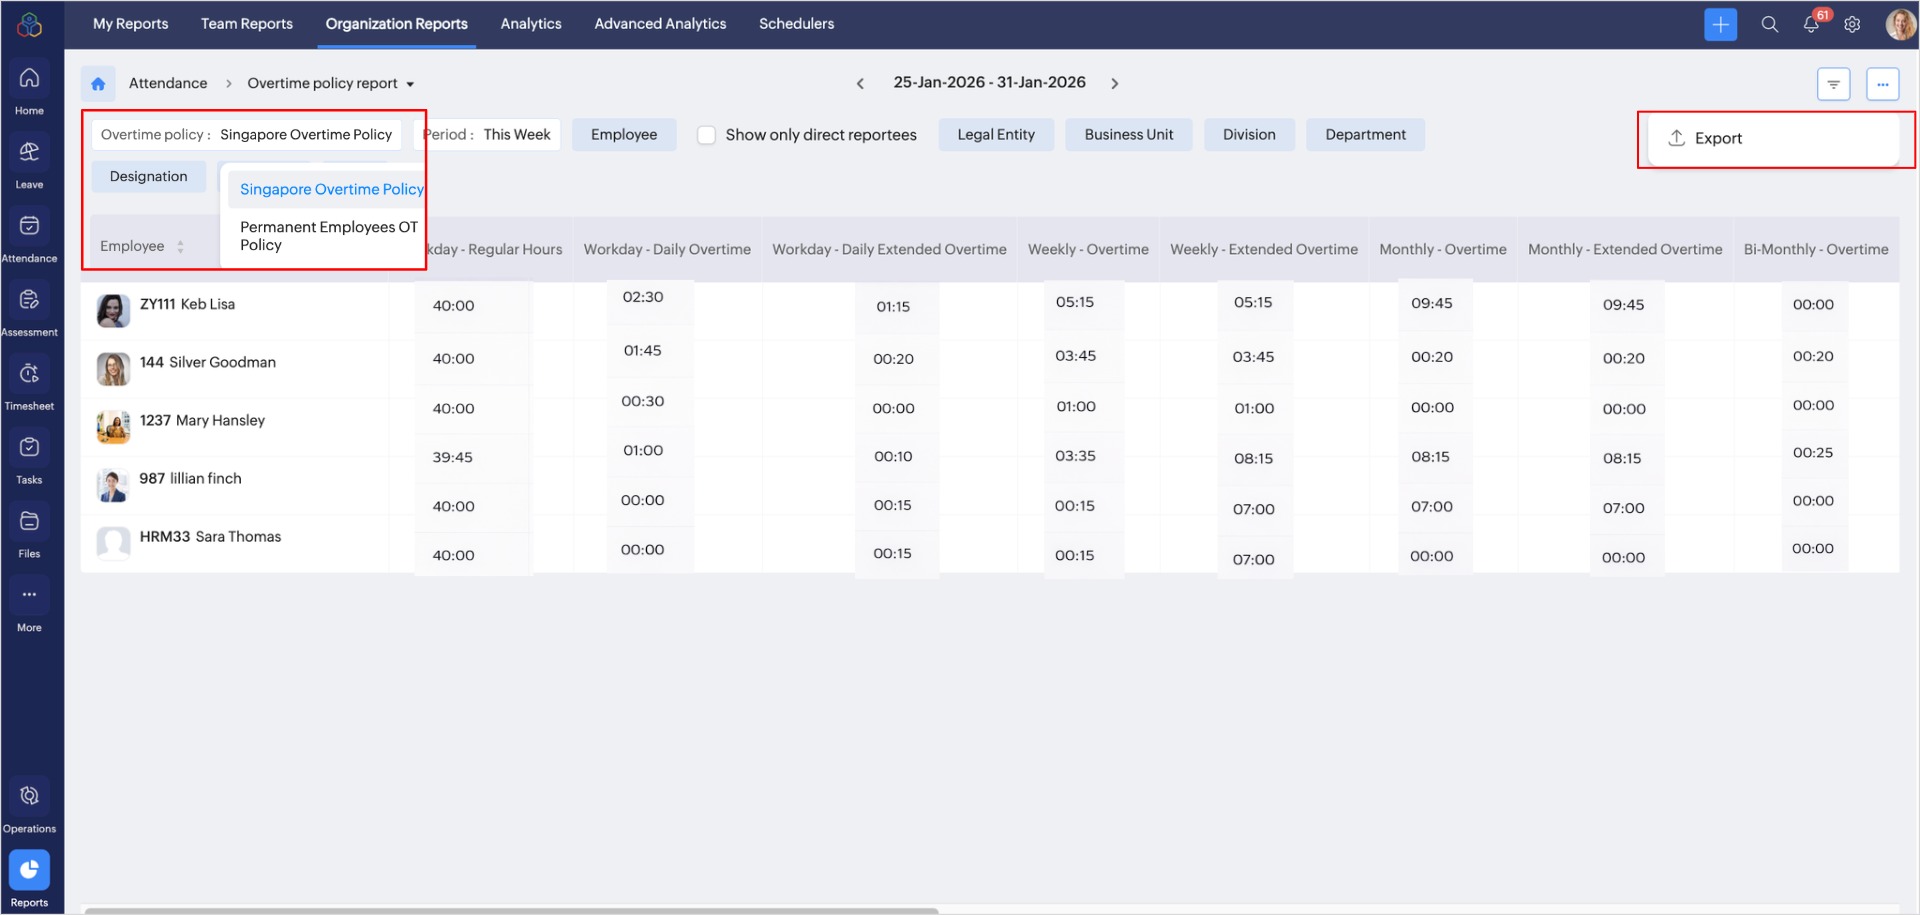Toggle Show only direct reportees checkbox
Image resolution: width=1920 pixels, height=915 pixels.
click(x=706, y=135)
